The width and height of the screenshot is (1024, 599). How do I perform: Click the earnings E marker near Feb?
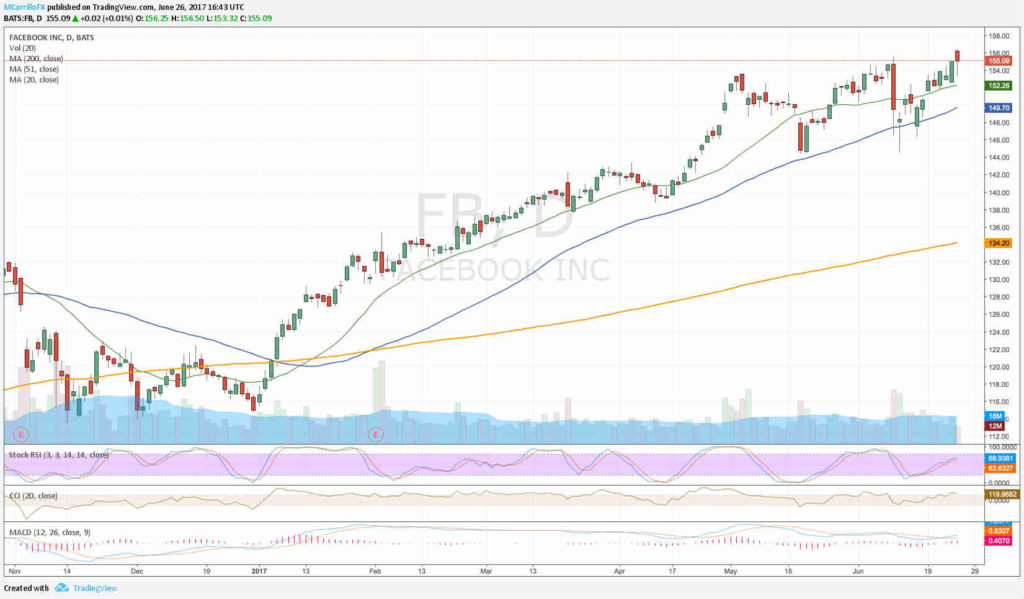click(376, 434)
